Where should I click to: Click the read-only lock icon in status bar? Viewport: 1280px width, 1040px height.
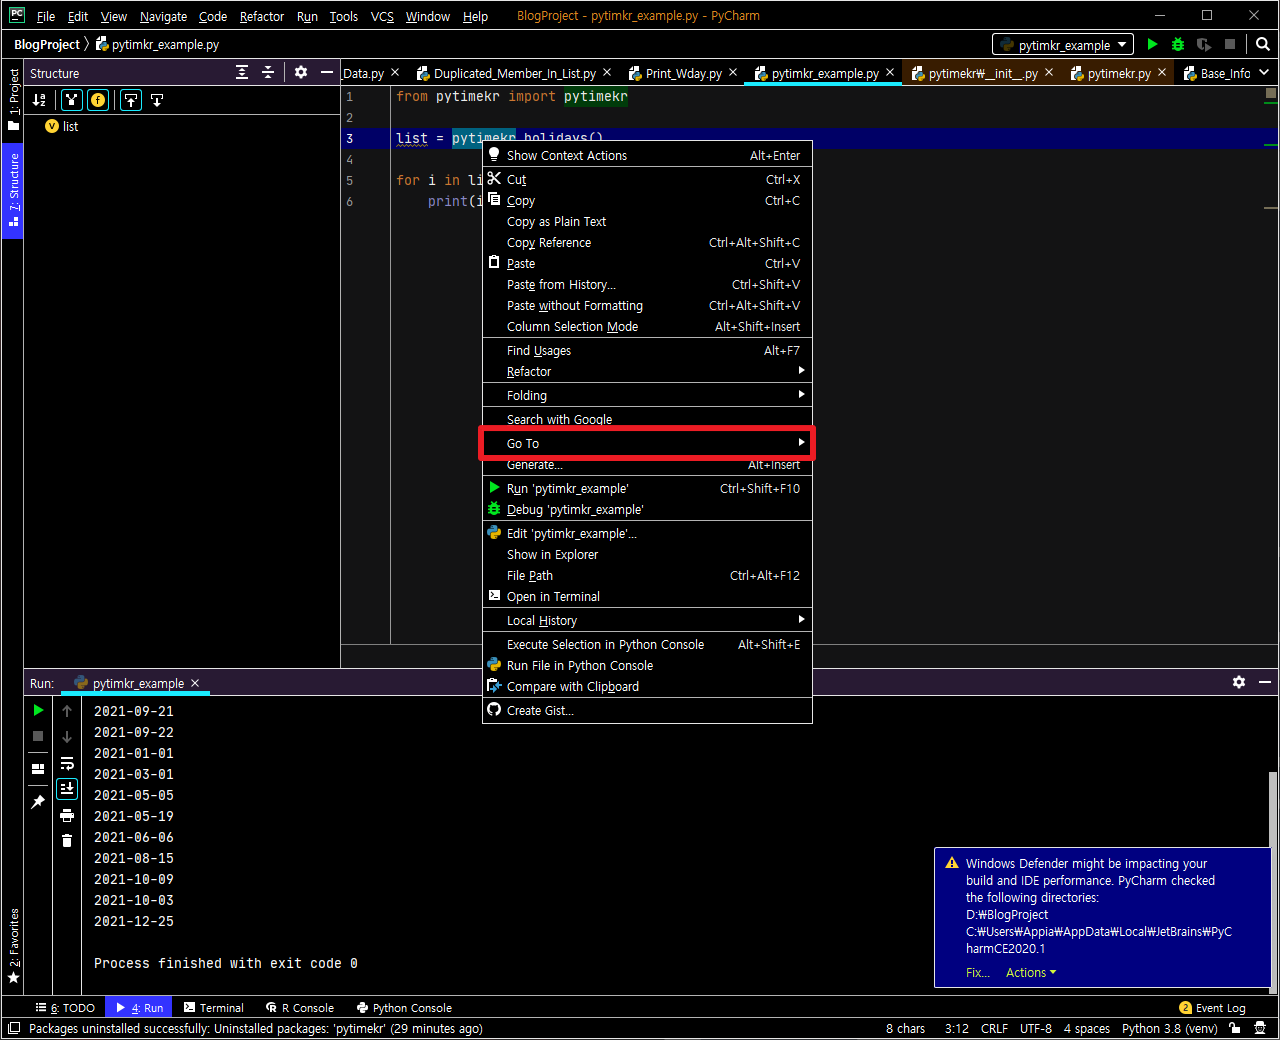1235,1028
